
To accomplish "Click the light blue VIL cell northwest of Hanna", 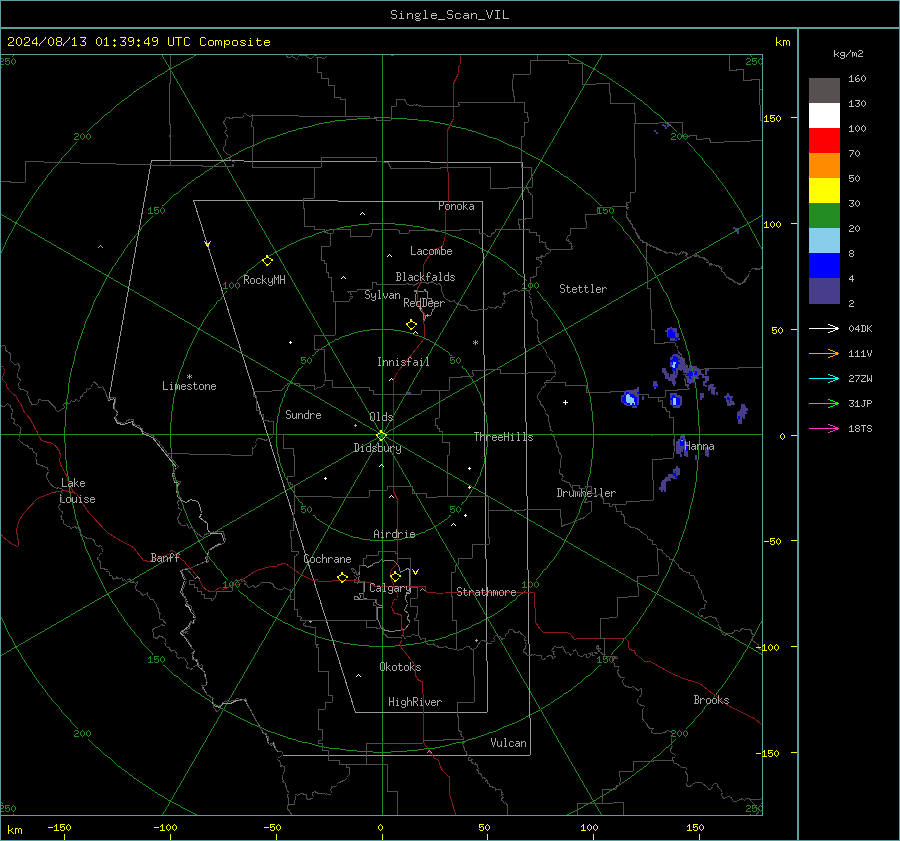I will (630, 398).
